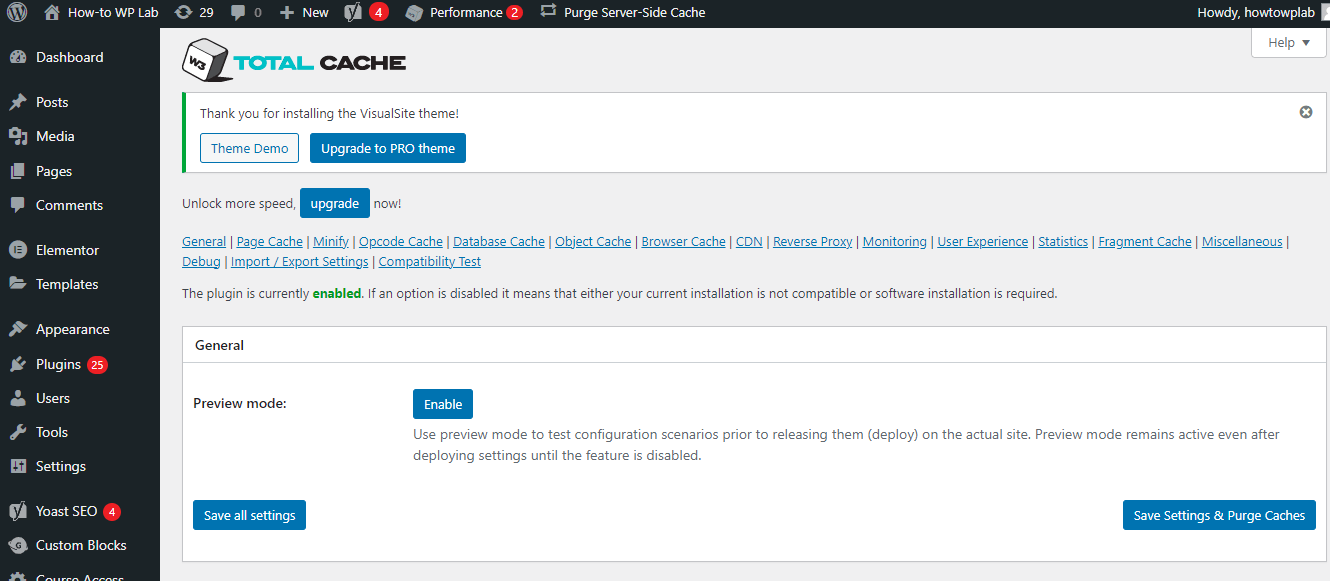1330x581 pixels.
Task: Click the Purge Server-Side Cache text
Action: click(x=635, y=13)
